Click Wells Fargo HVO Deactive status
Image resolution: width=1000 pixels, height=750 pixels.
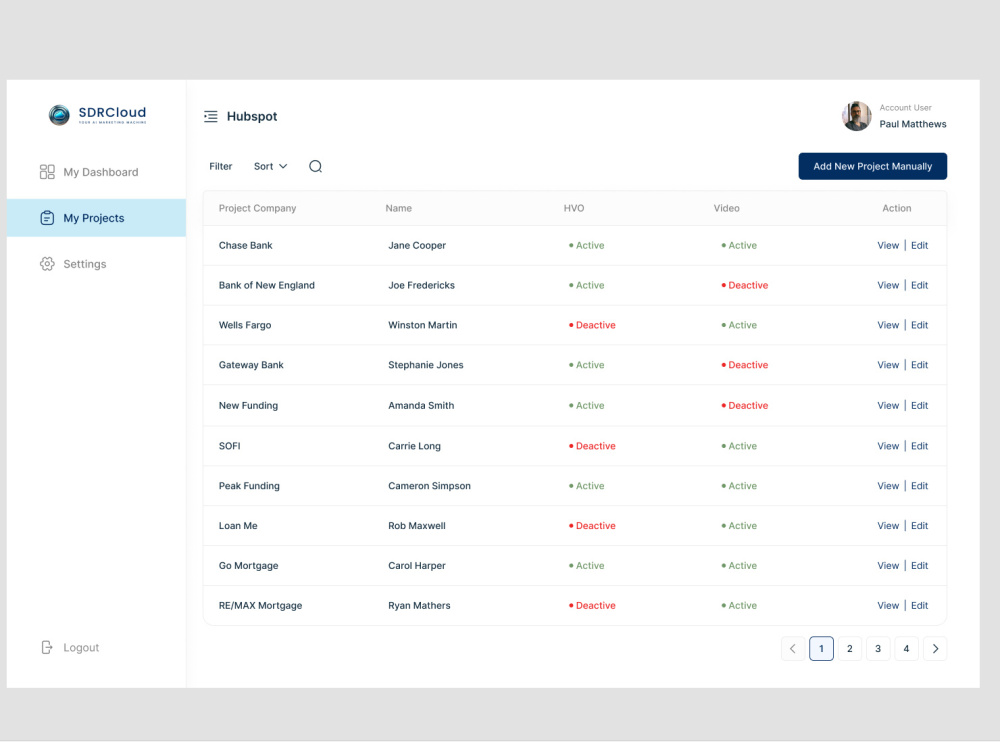pos(592,325)
